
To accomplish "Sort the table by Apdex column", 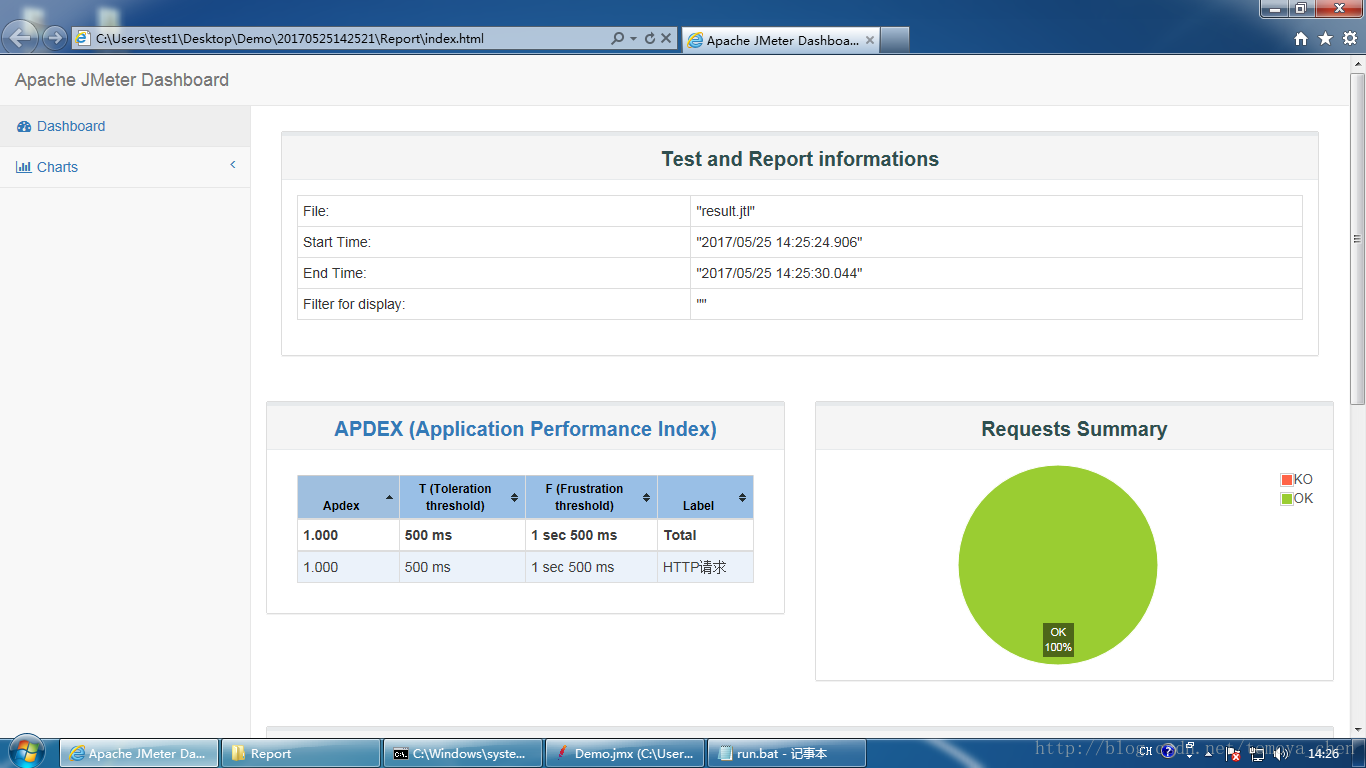I will click(x=348, y=497).
